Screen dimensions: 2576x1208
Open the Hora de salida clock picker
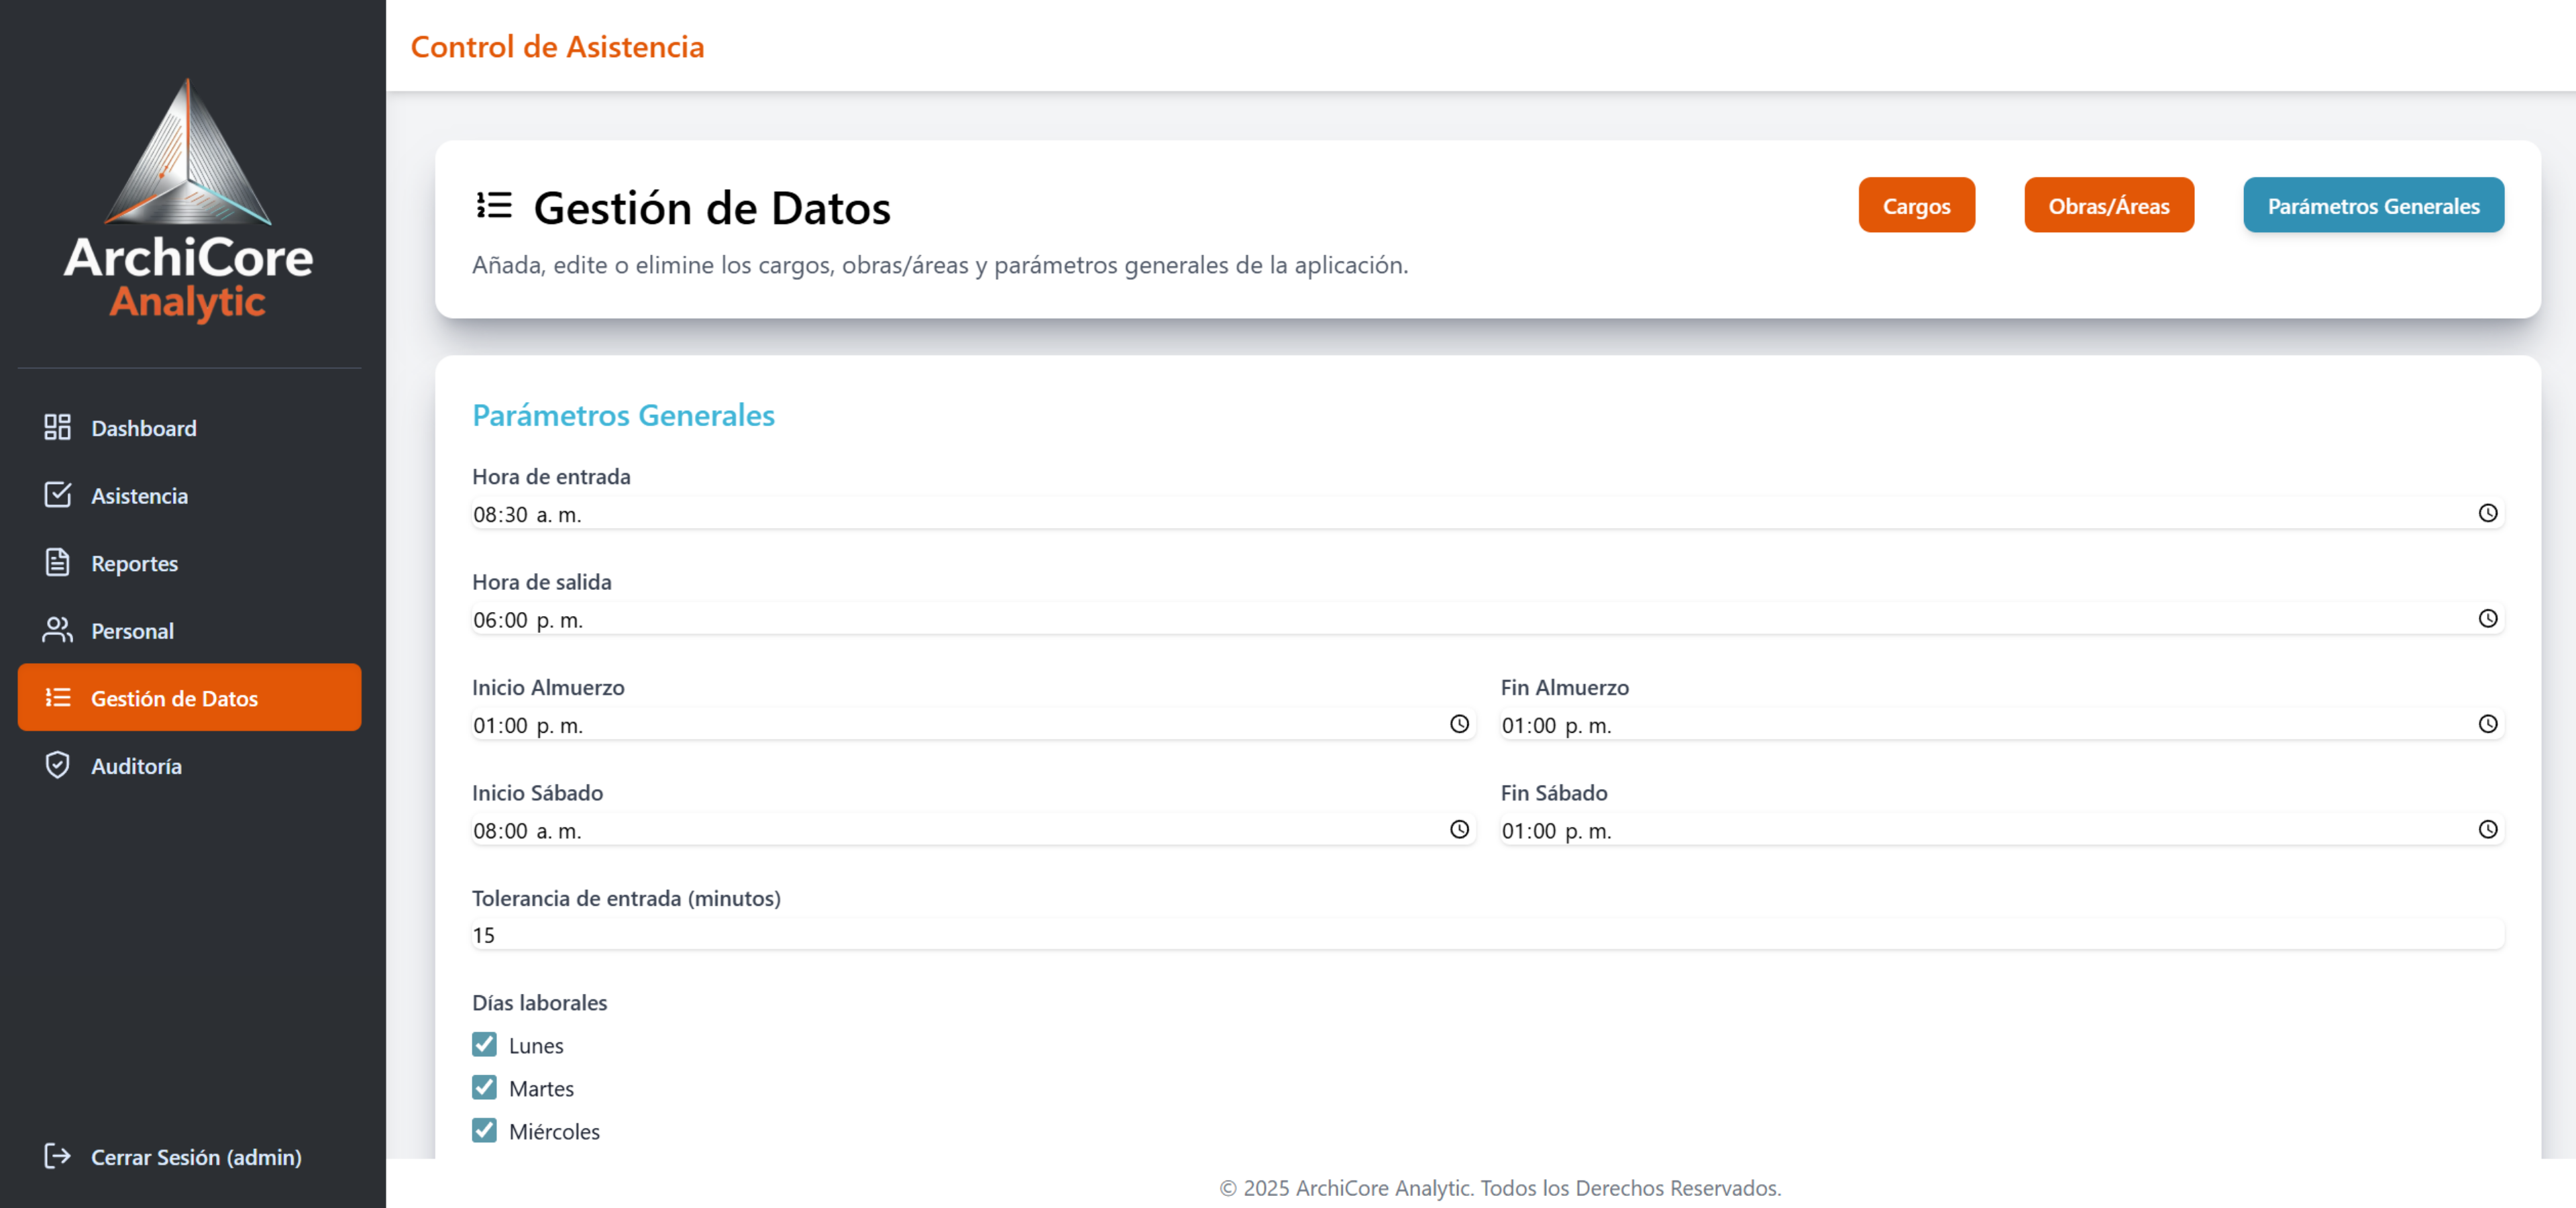click(x=2488, y=619)
